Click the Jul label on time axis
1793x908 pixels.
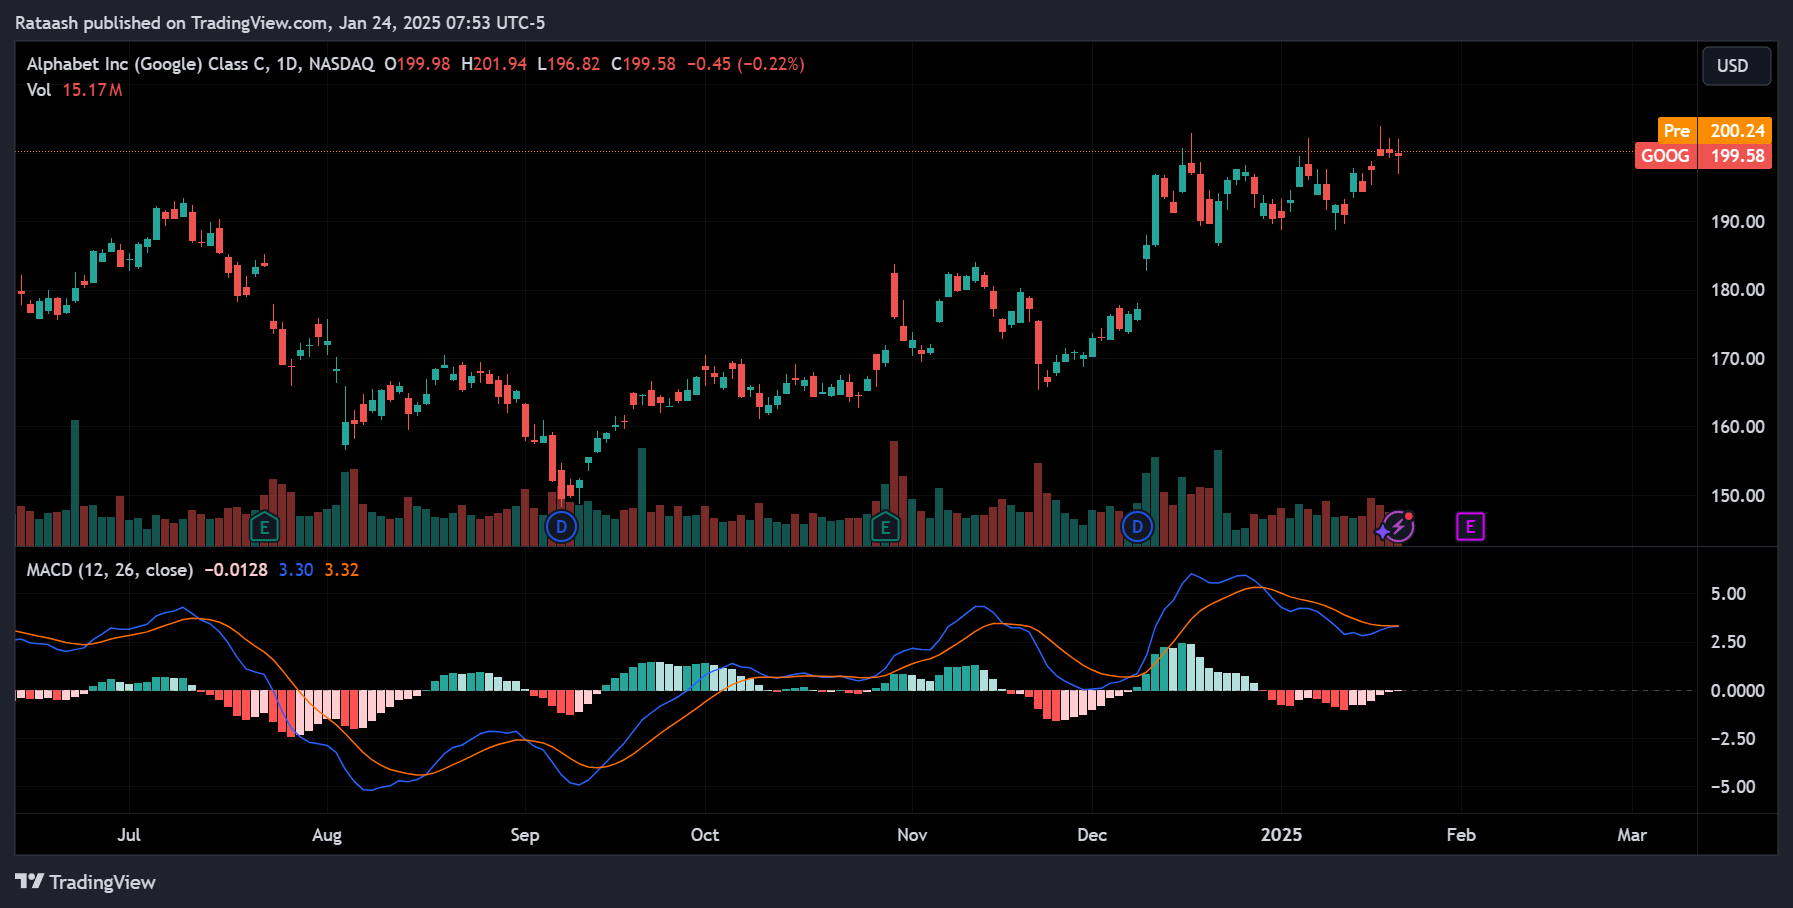pyautogui.click(x=129, y=835)
